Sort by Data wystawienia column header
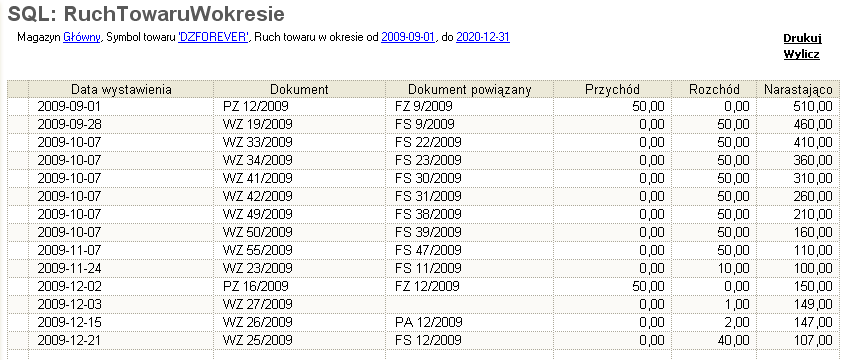842x360 pixels. pos(121,89)
